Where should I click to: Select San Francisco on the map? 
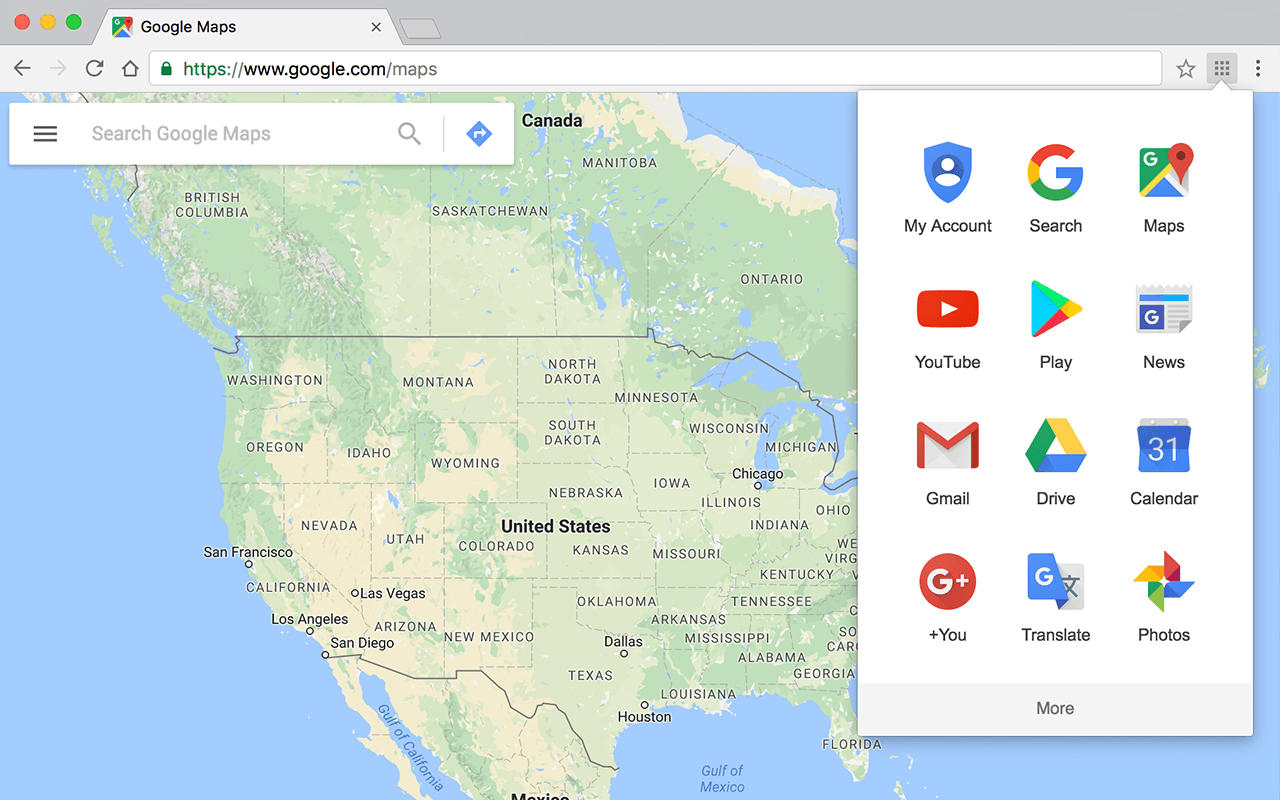tap(248, 552)
